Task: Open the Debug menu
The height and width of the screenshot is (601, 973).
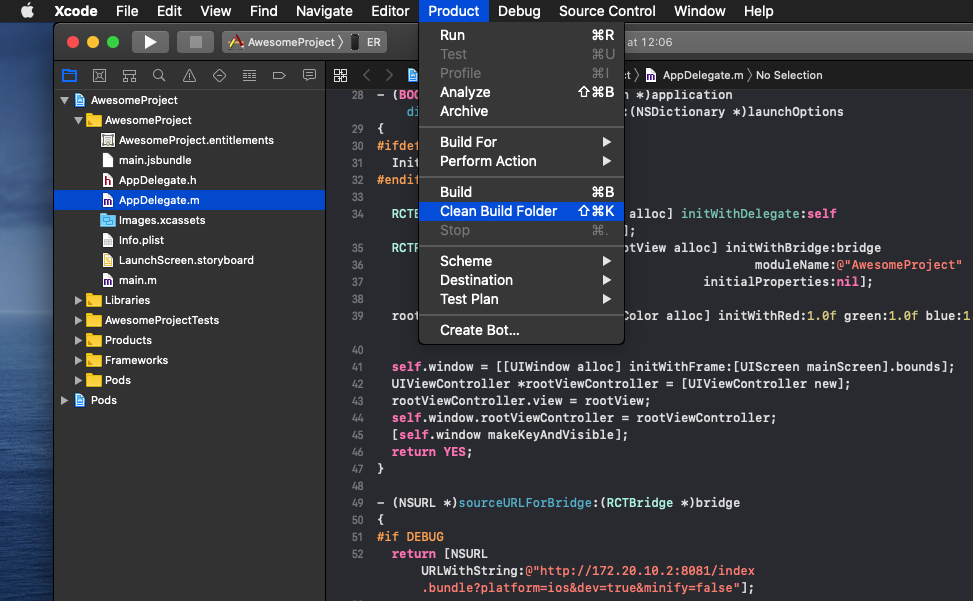Action: (519, 11)
